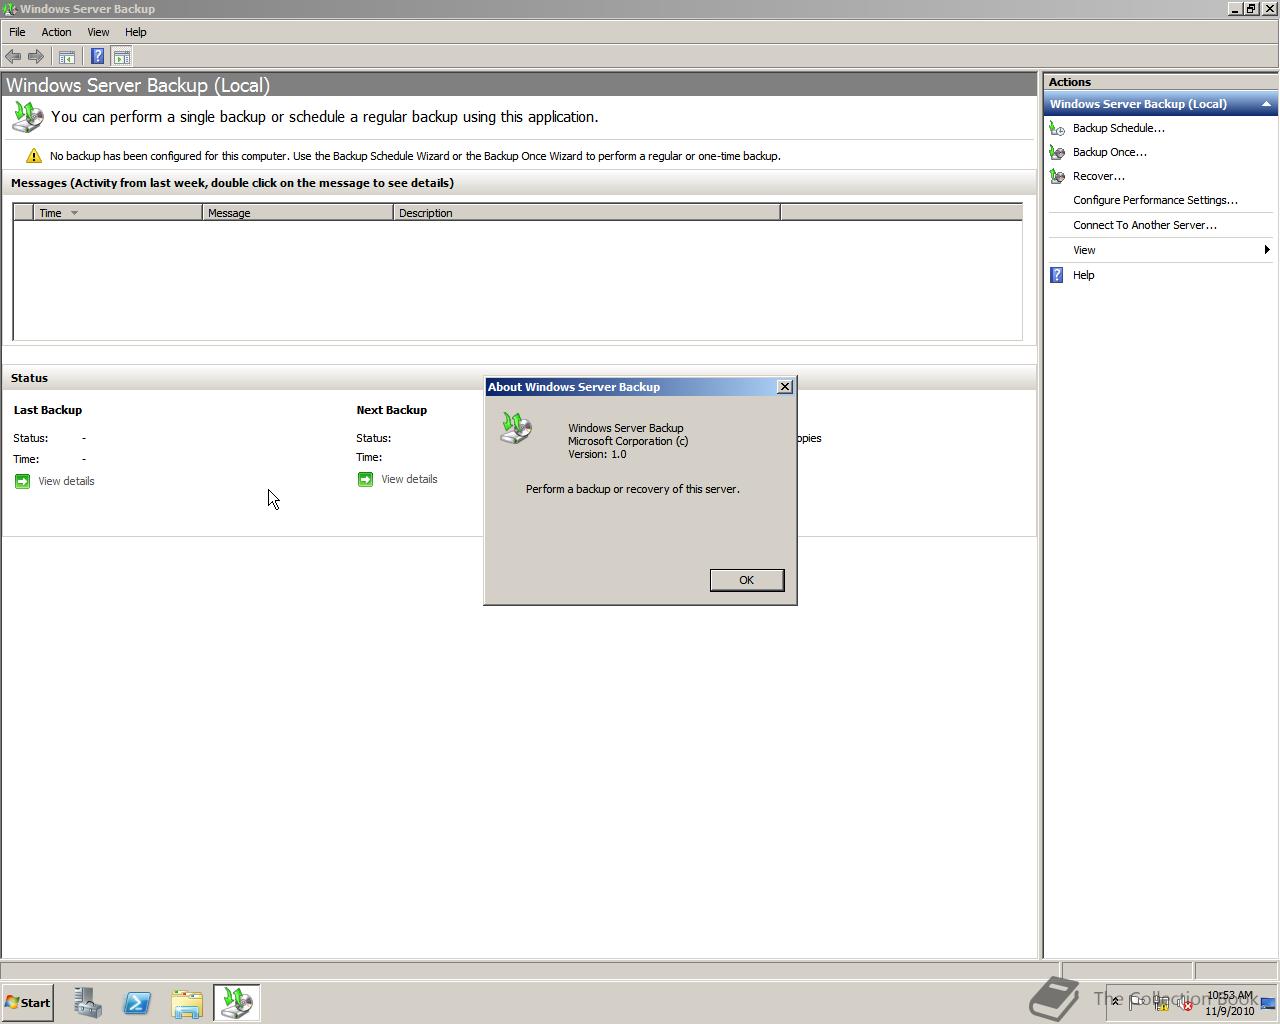The height and width of the screenshot is (1024, 1280).
Task: Click the Help icon in Actions pane
Action: [1057, 275]
